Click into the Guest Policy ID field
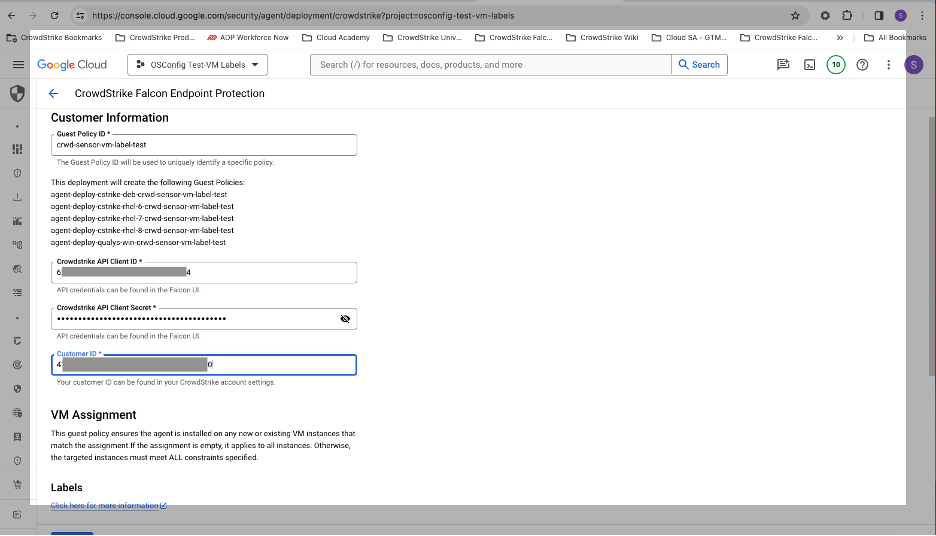Screen dimensions: 936x536 coord(204,145)
